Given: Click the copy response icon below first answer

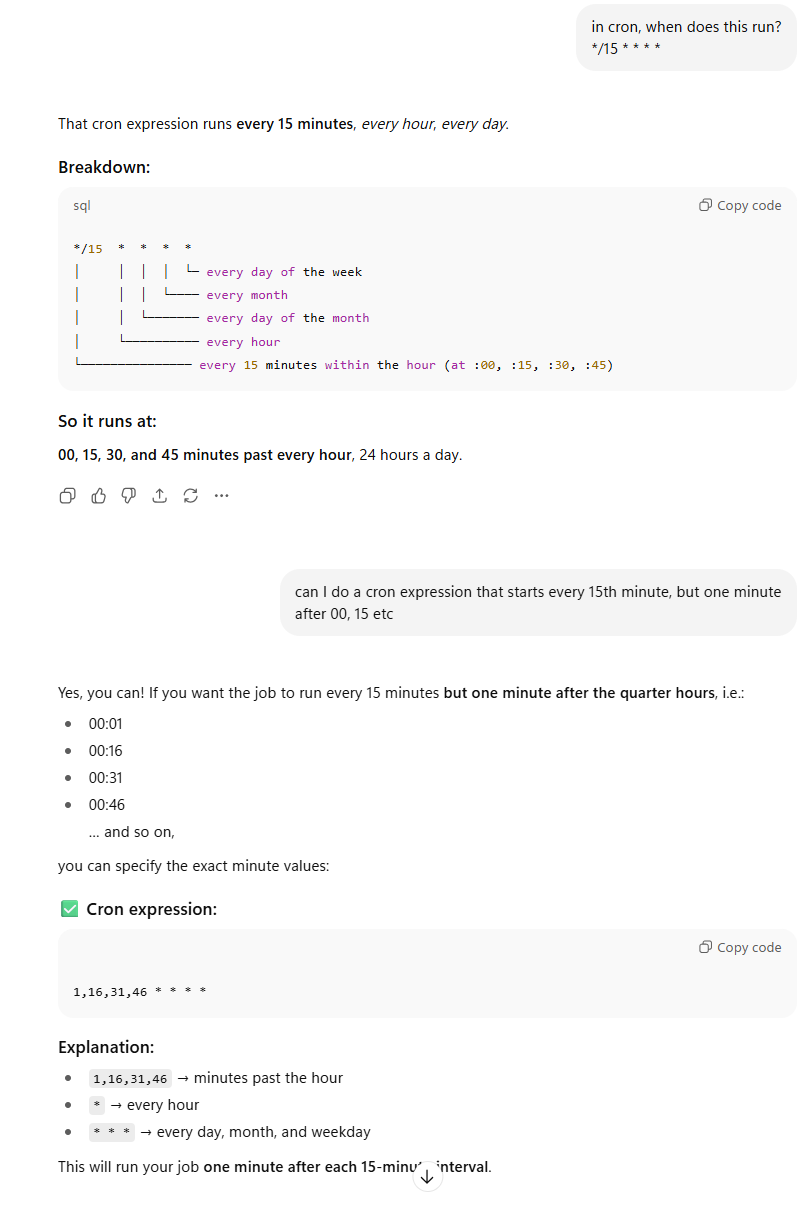Looking at the screenshot, I should pos(68,496).
